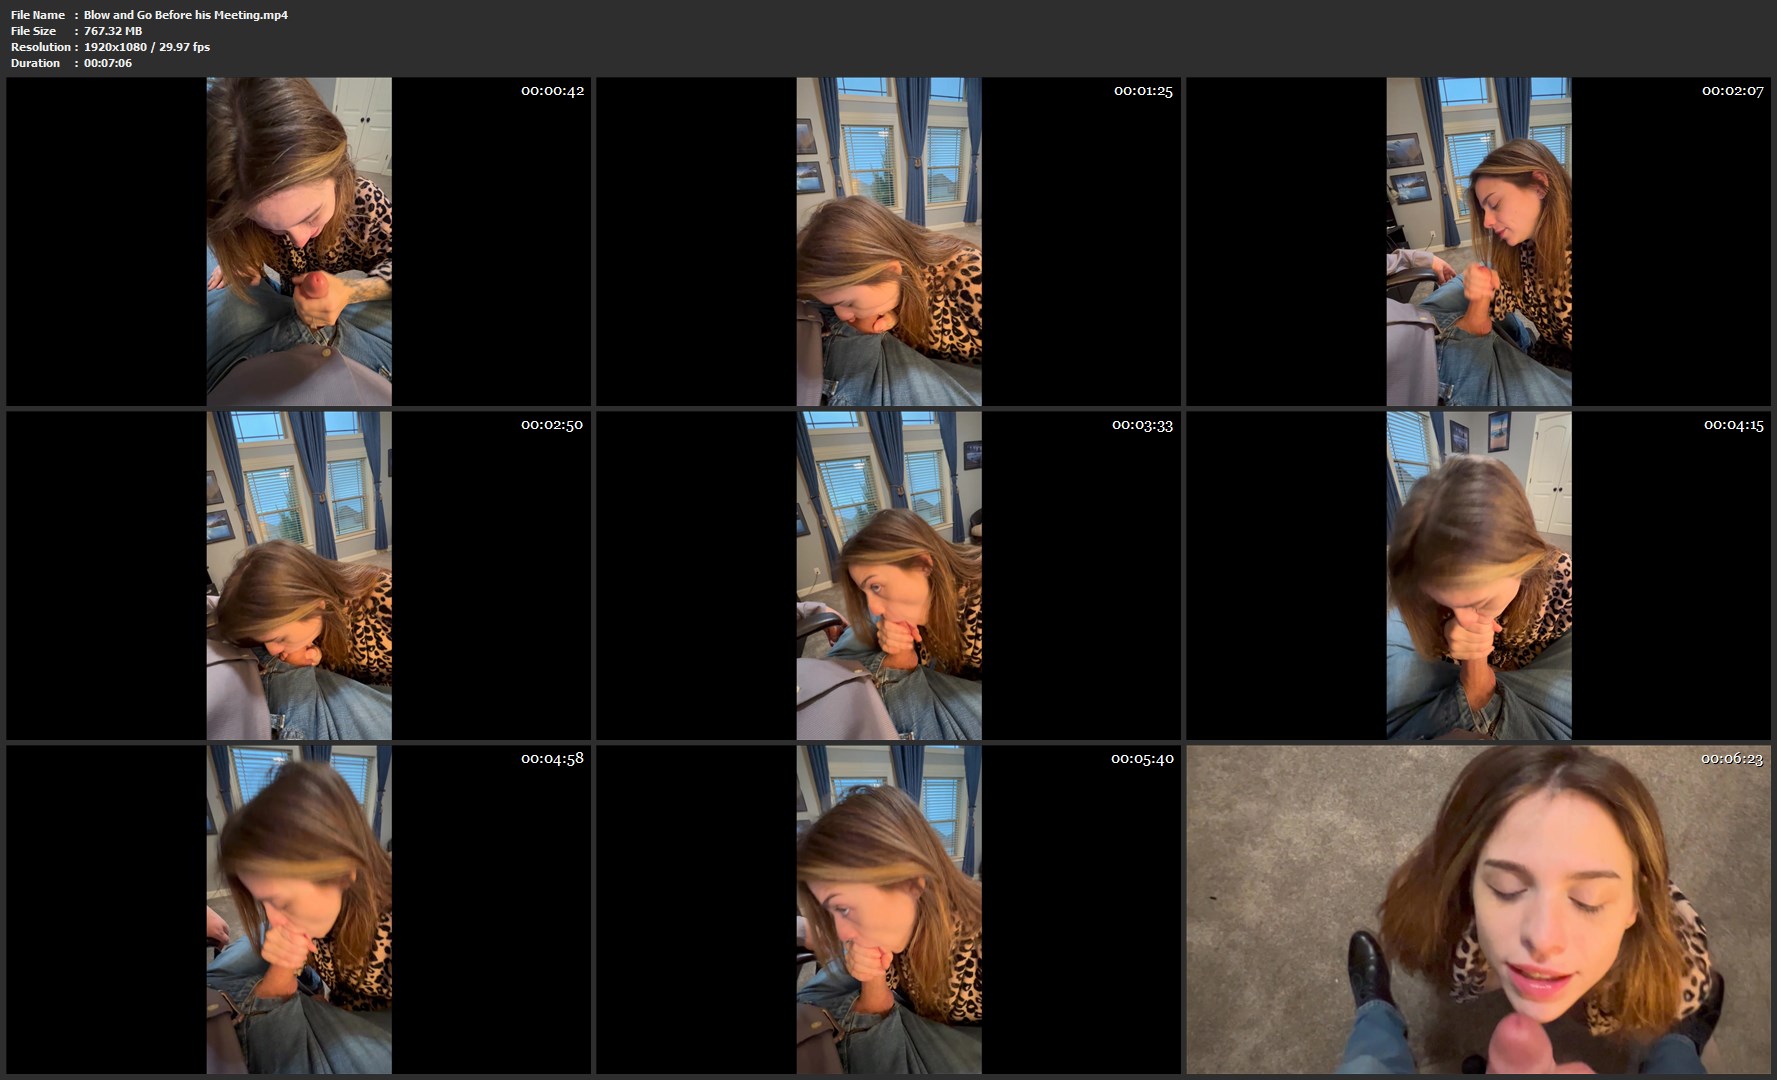1777x1080 pixels.
Task: Pick the frame marked 00:05:40
Action: pos(888,909)
